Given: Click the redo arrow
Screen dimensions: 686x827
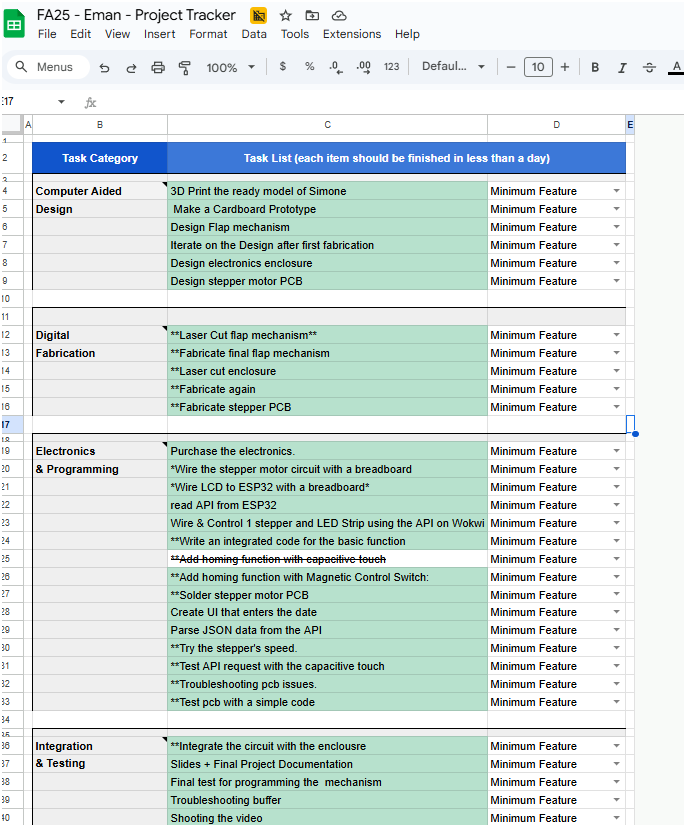Looking at the screenshot, I should [x=131, y=68].
